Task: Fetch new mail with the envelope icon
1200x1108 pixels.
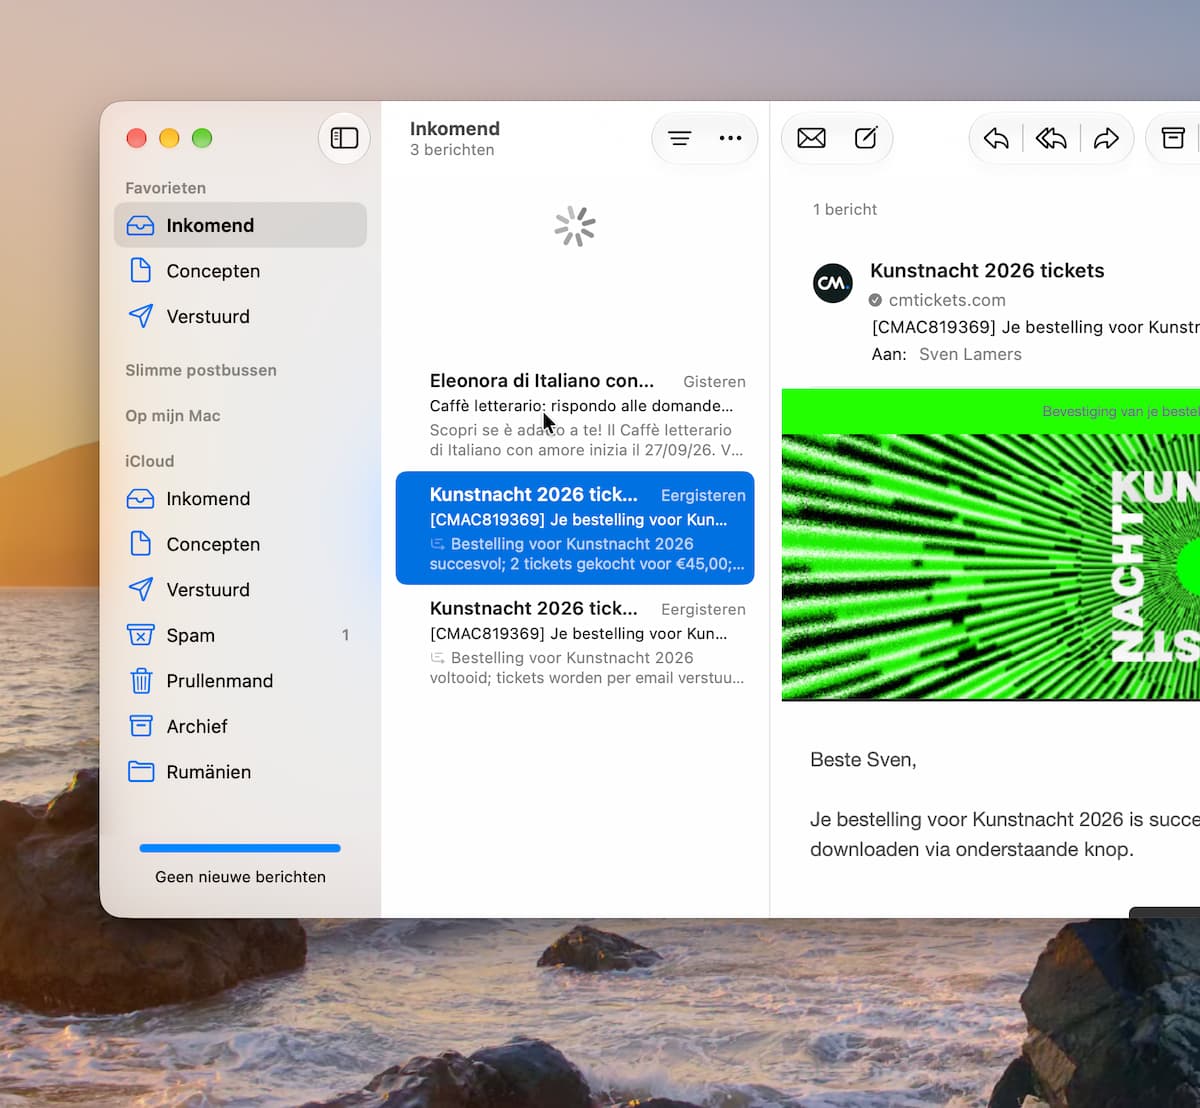Action: pyautogui.click(x=812, y=138)
